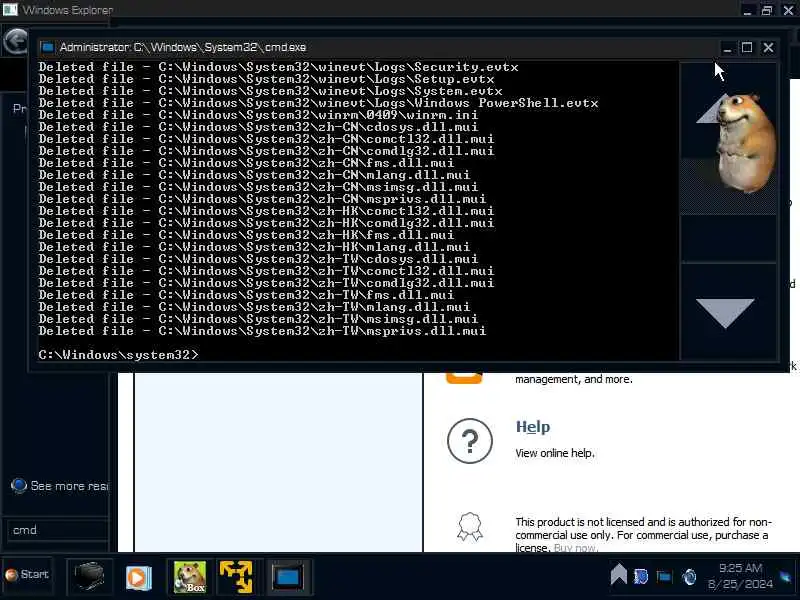Image resolution: width=800 pixels, height=600 pixels.
Task: Click the Windows Explorer title bar icon
Action: click(x=10, y=9)
